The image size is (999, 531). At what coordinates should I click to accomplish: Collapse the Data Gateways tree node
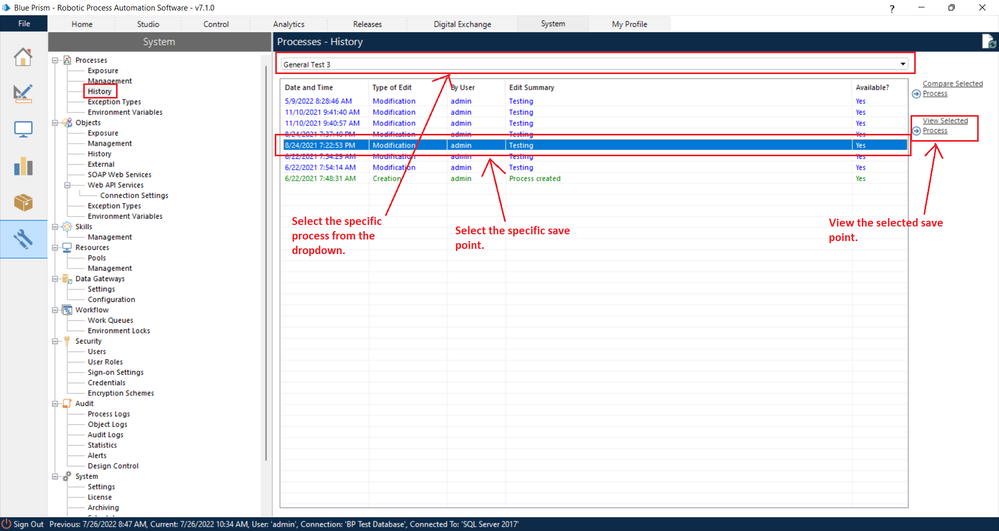(x=55, y=279)
